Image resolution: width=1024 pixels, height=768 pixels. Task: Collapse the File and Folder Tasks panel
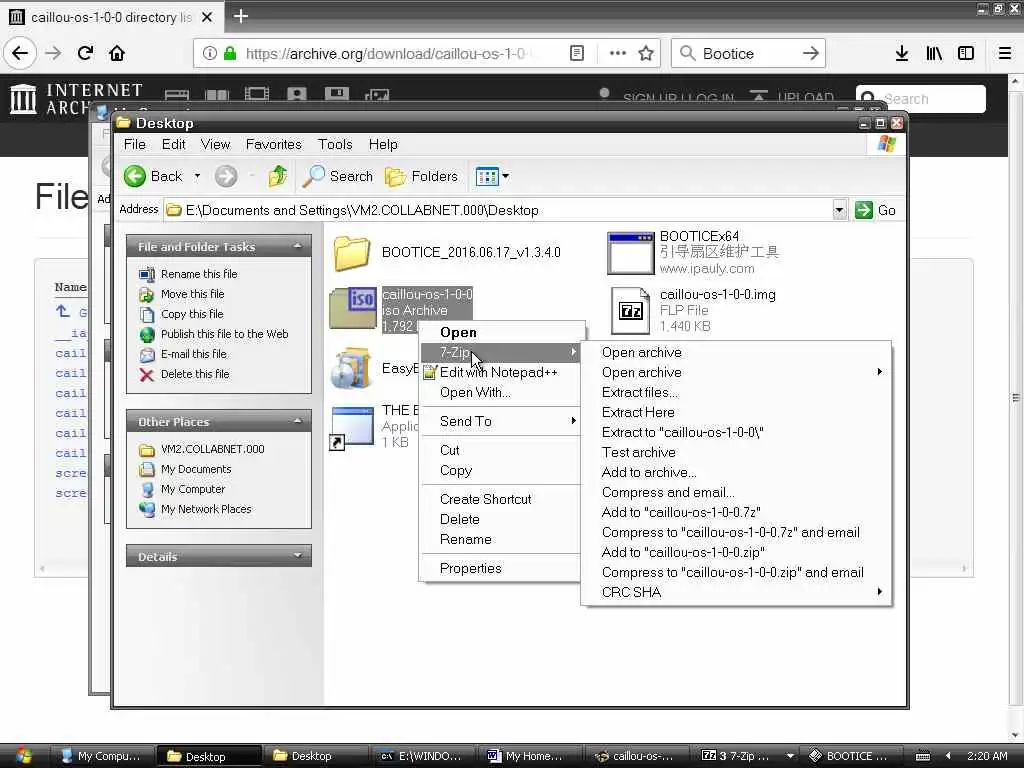298,246
